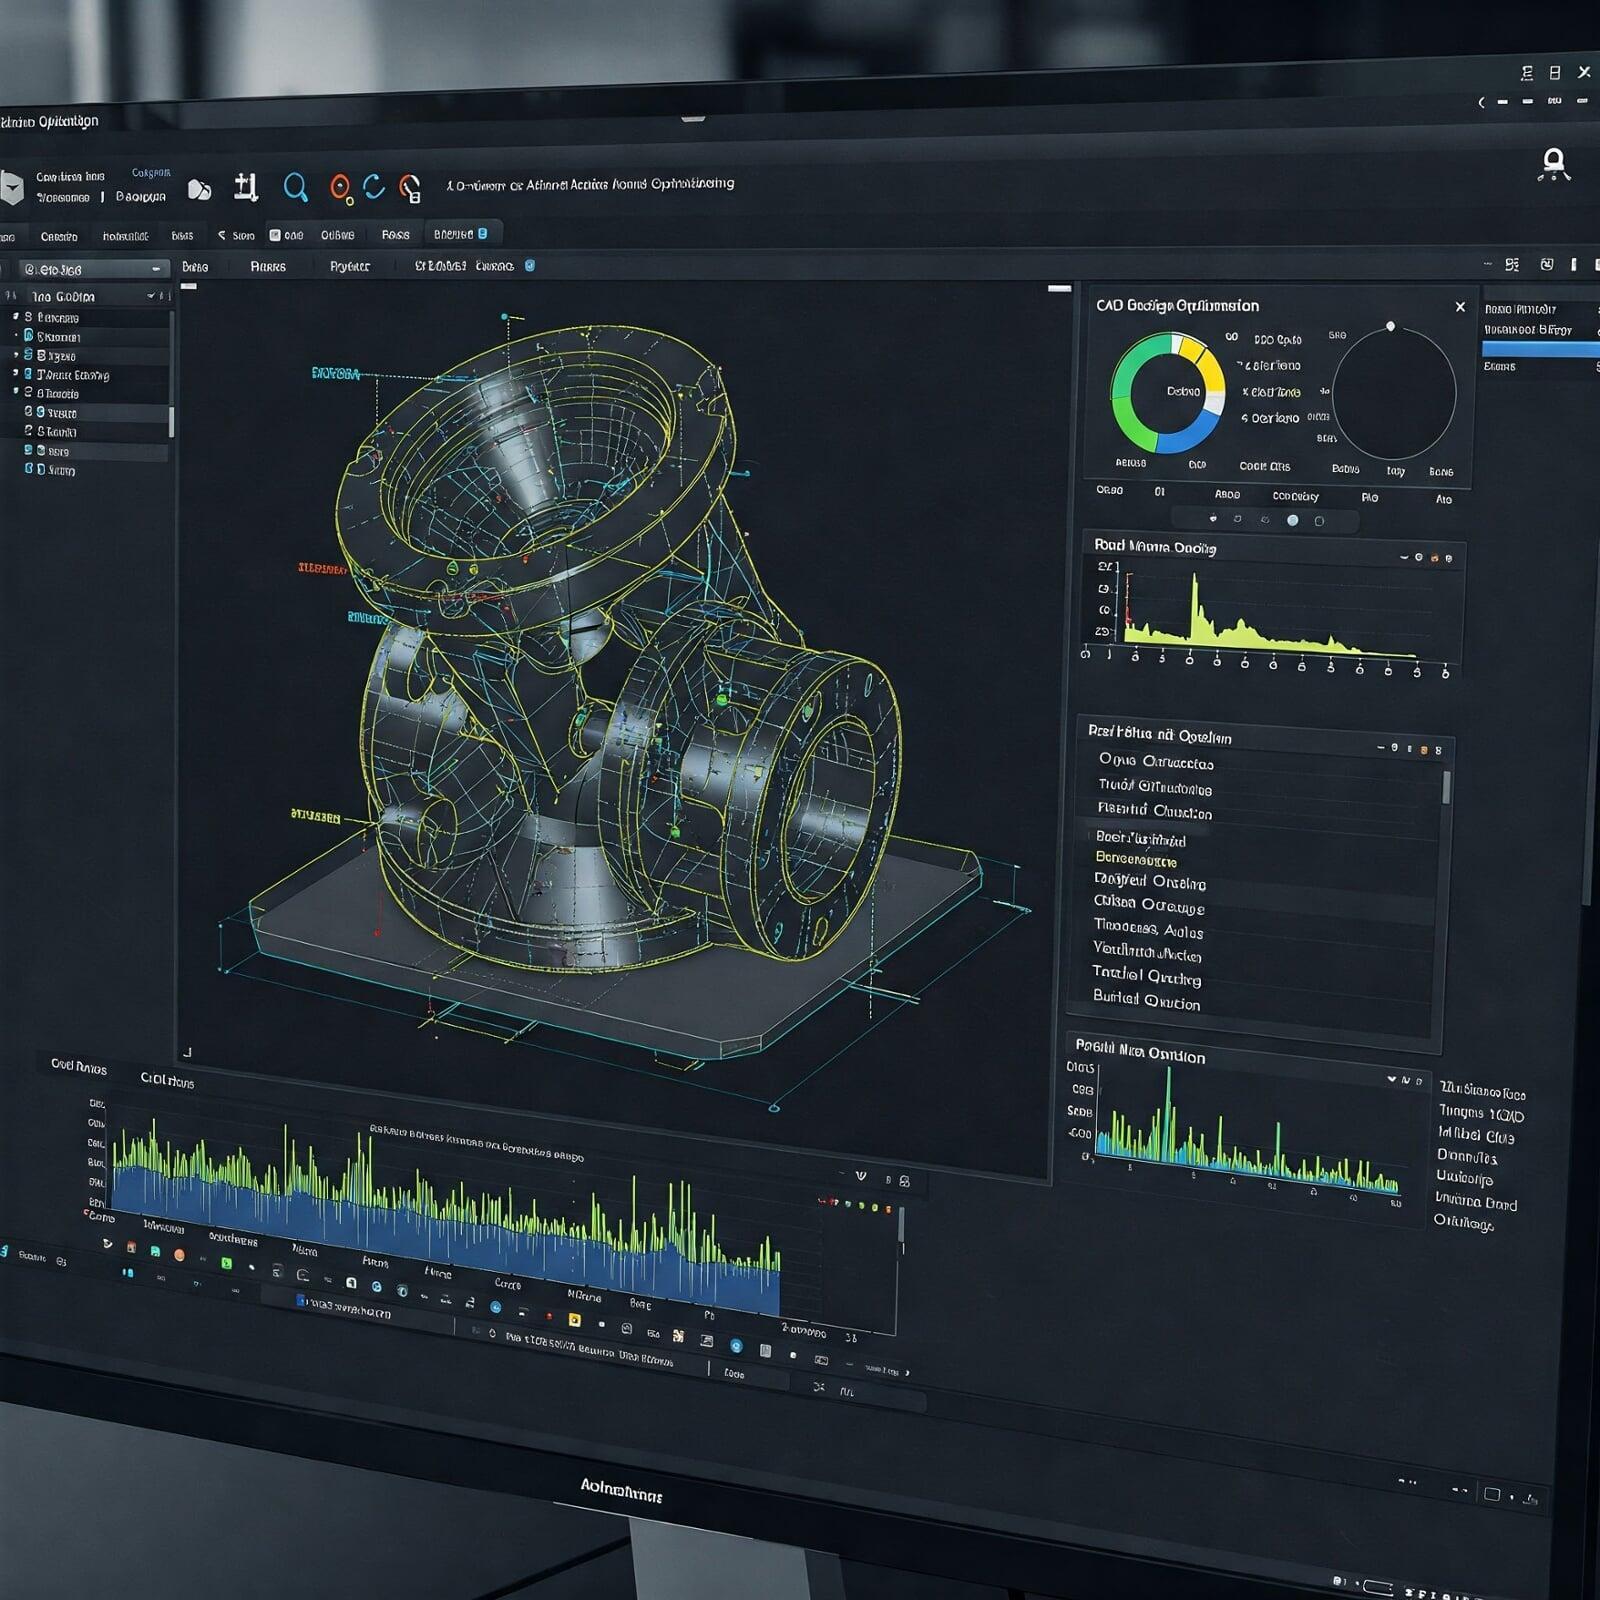The height and width of the screenshot is (1600, 1600).
Task: Collapse the tree panel header chevron
Action: (152, 296)
